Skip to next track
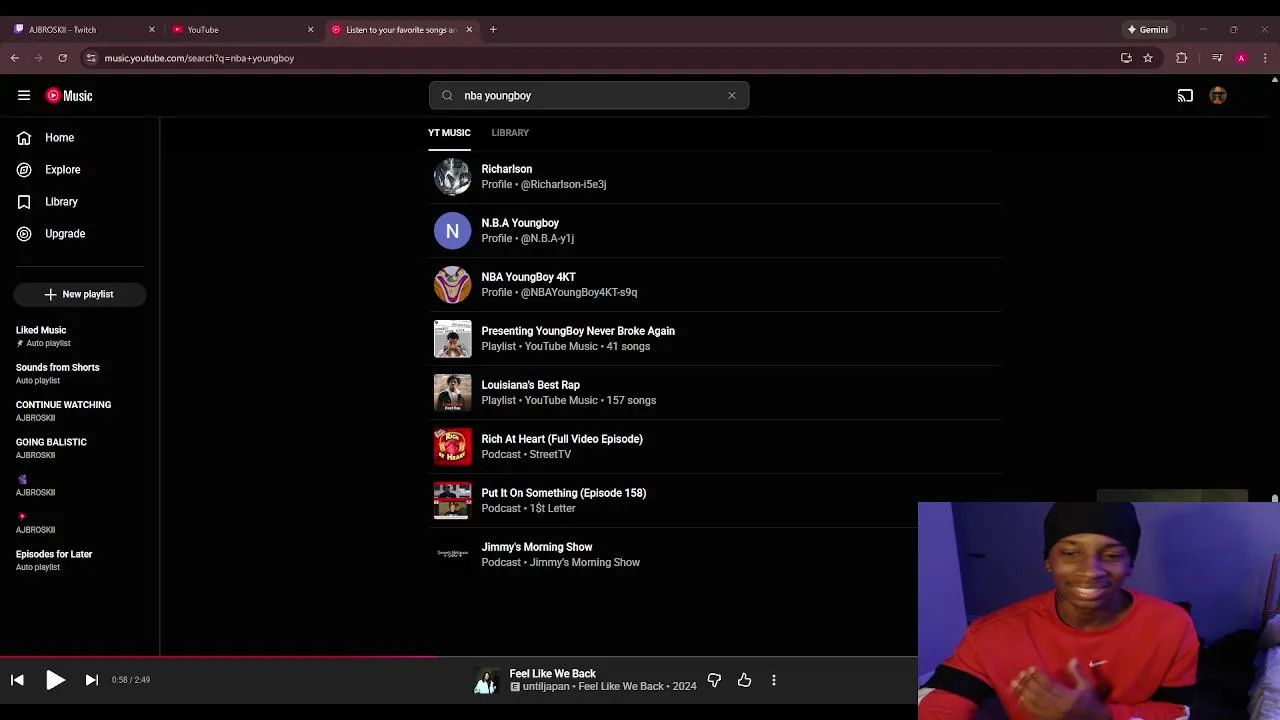Image resolution: width=1280 pixels, height=720 pixels. pos(91,680)
